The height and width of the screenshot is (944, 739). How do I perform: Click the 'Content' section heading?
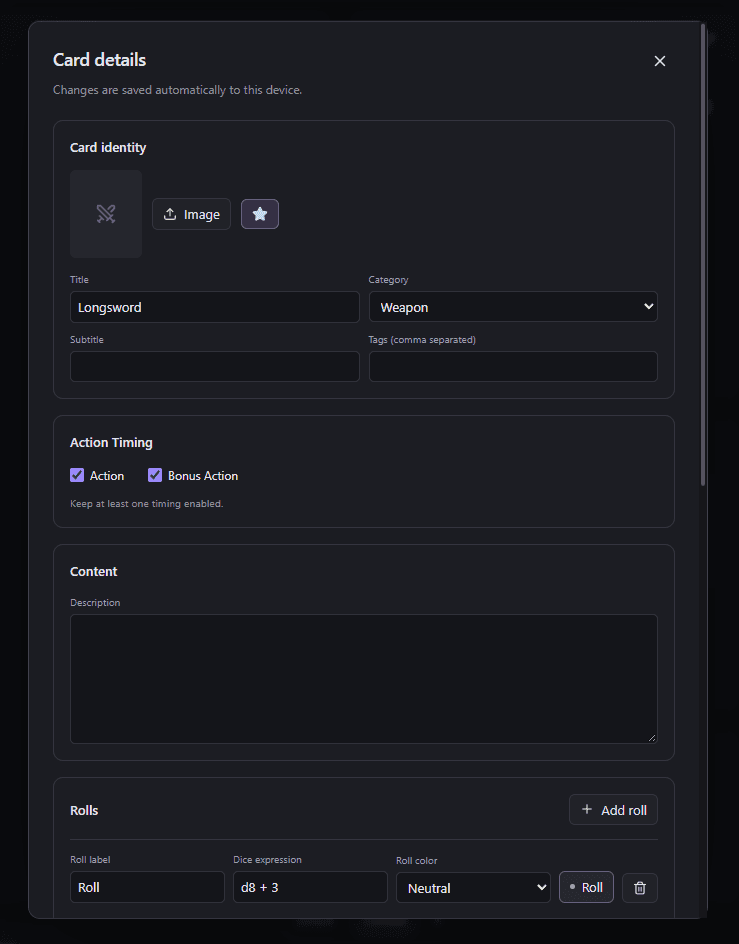tap(93, 571)
